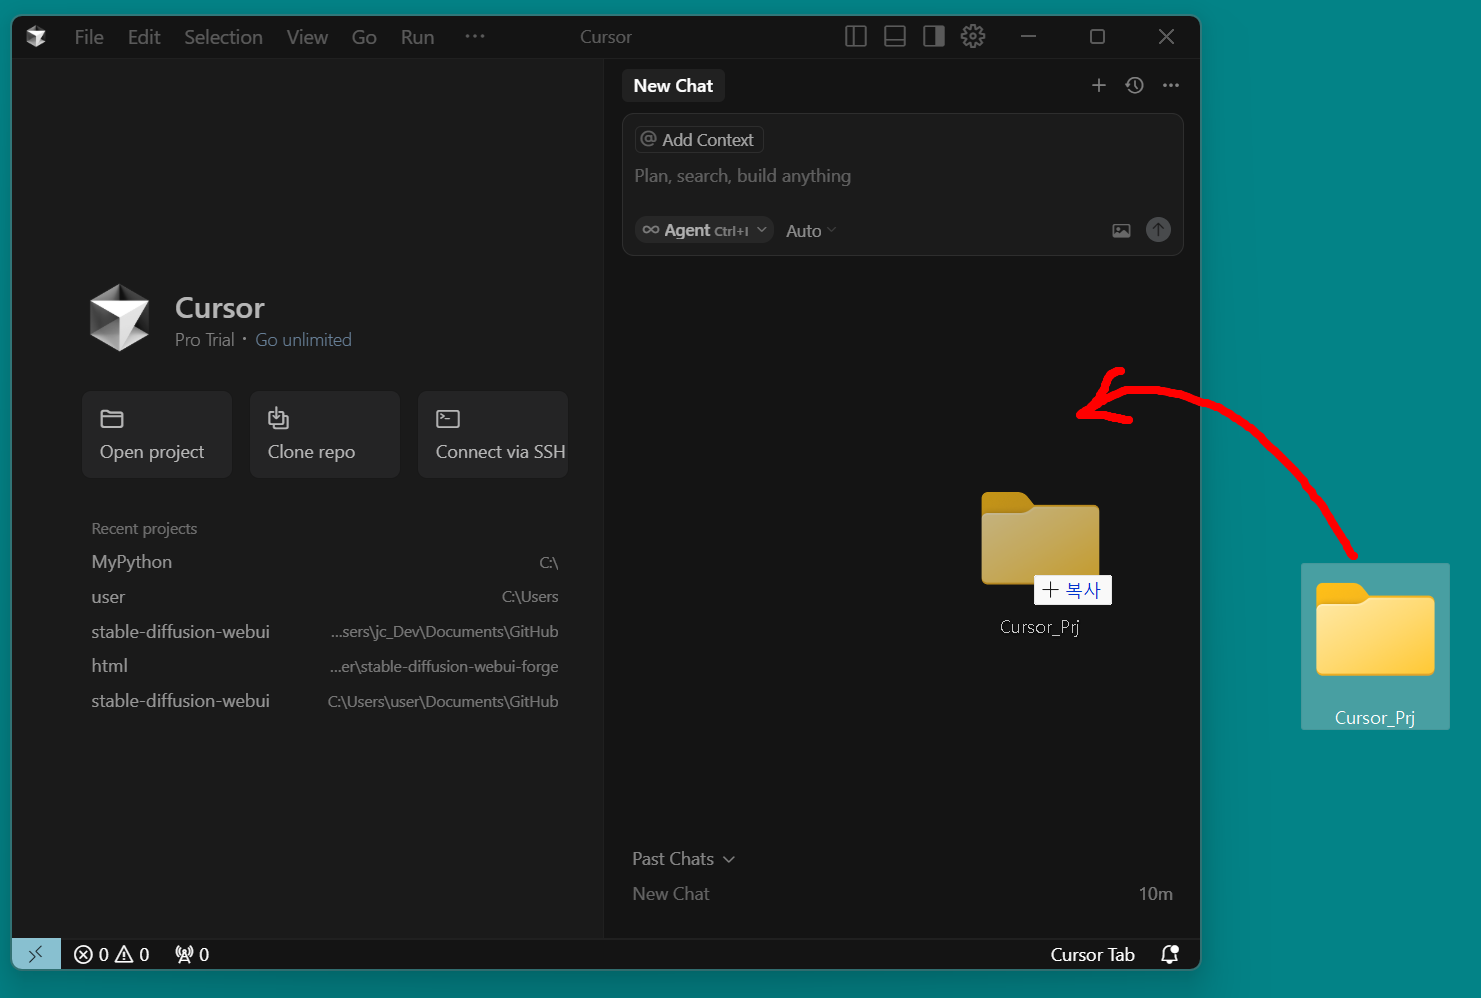1481x998 pixels.
Task: Open the View menu
Action: pyautogui.click(x=307, y=37)
